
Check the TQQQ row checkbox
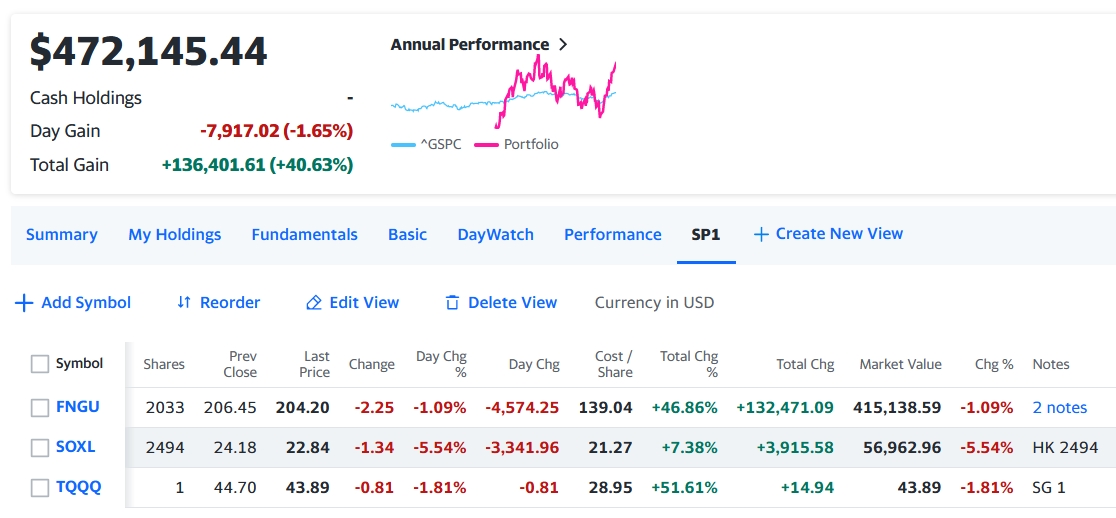pos(40,488)
